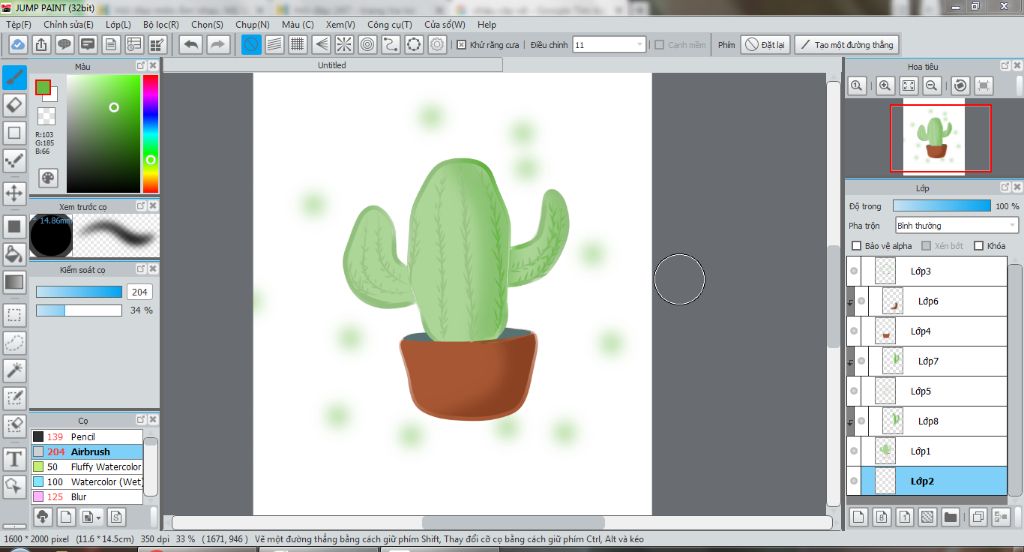Click the zoom in icon in navigator
The width and height of the screenshot is (1024, 552).
pos(885,86)
